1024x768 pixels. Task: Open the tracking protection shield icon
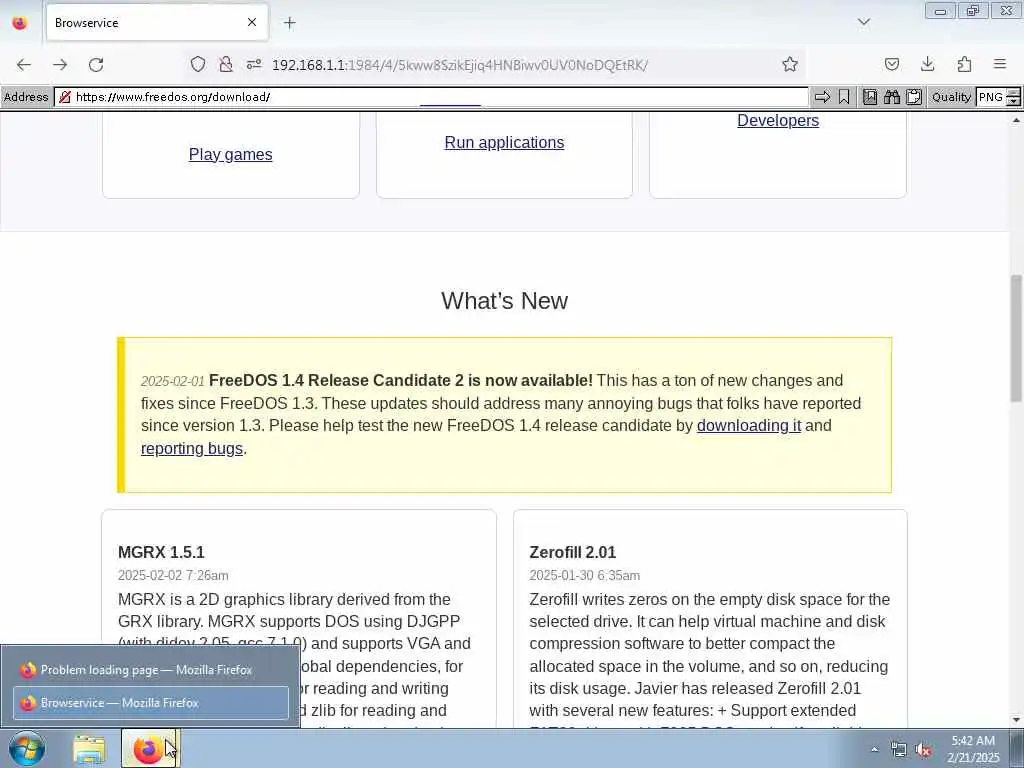pyautogui.click(x=198, y=64)
